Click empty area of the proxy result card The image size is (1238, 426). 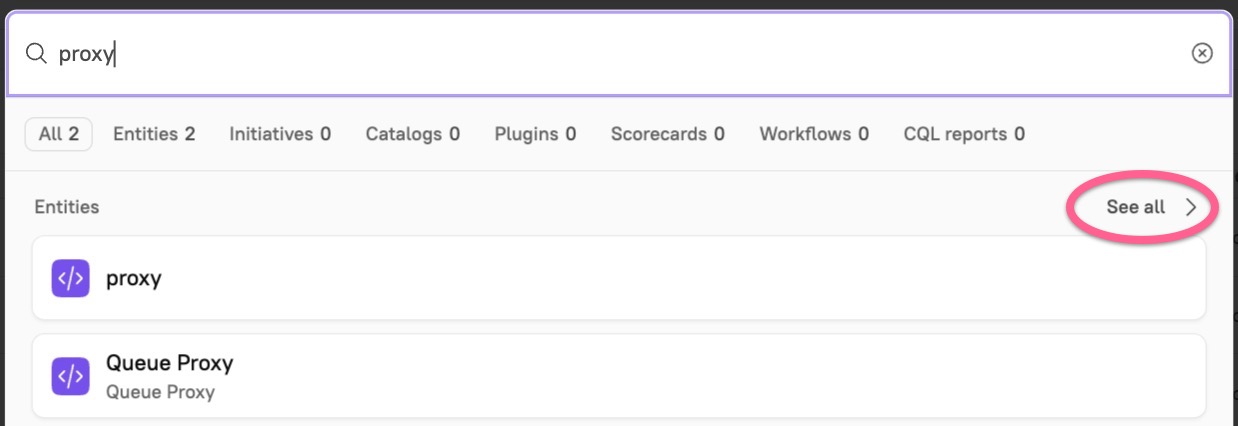click(700, 279)
